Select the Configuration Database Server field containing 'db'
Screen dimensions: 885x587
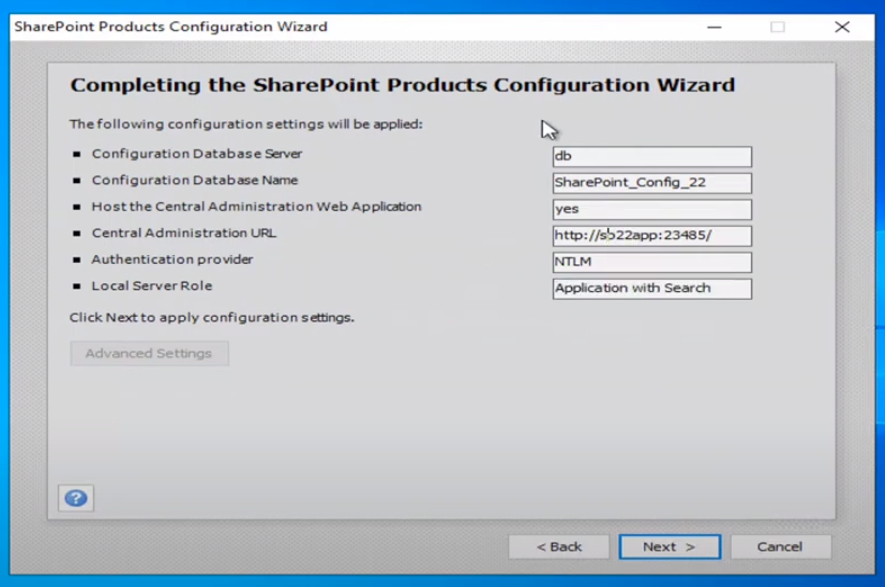651,156
